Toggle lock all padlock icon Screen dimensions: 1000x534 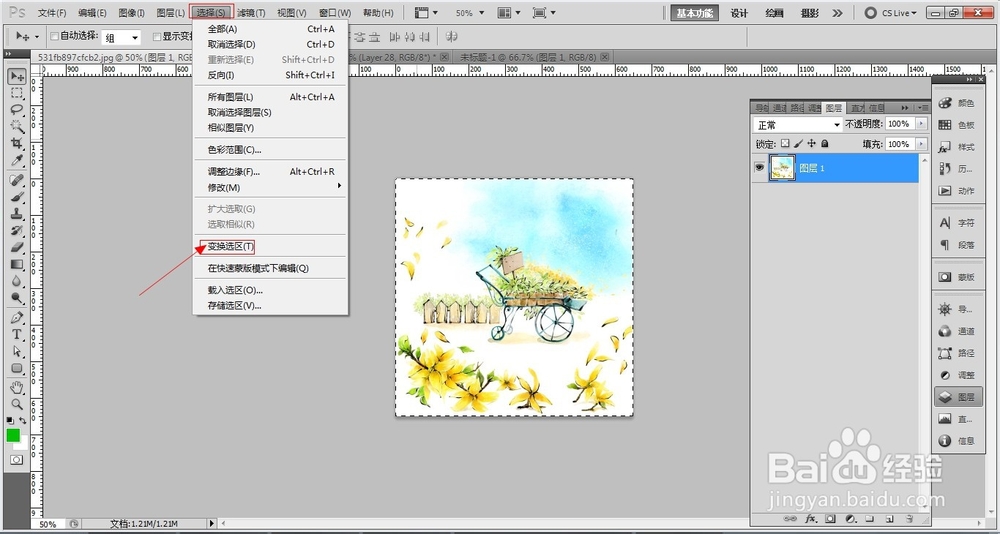(825, 144)
